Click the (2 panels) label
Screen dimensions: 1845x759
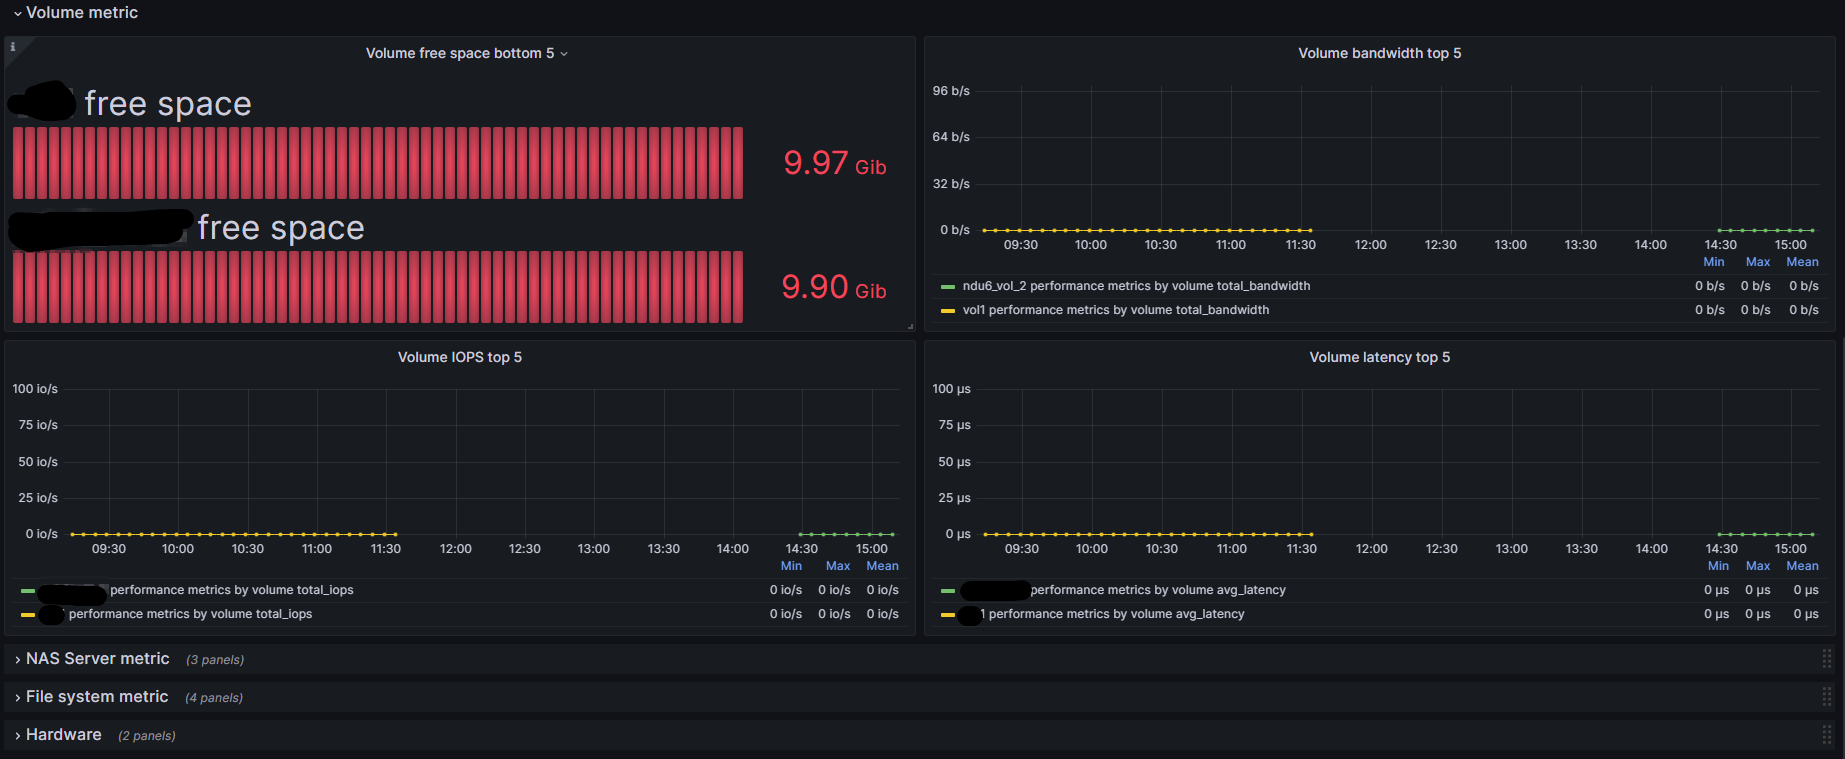(147, 736)
